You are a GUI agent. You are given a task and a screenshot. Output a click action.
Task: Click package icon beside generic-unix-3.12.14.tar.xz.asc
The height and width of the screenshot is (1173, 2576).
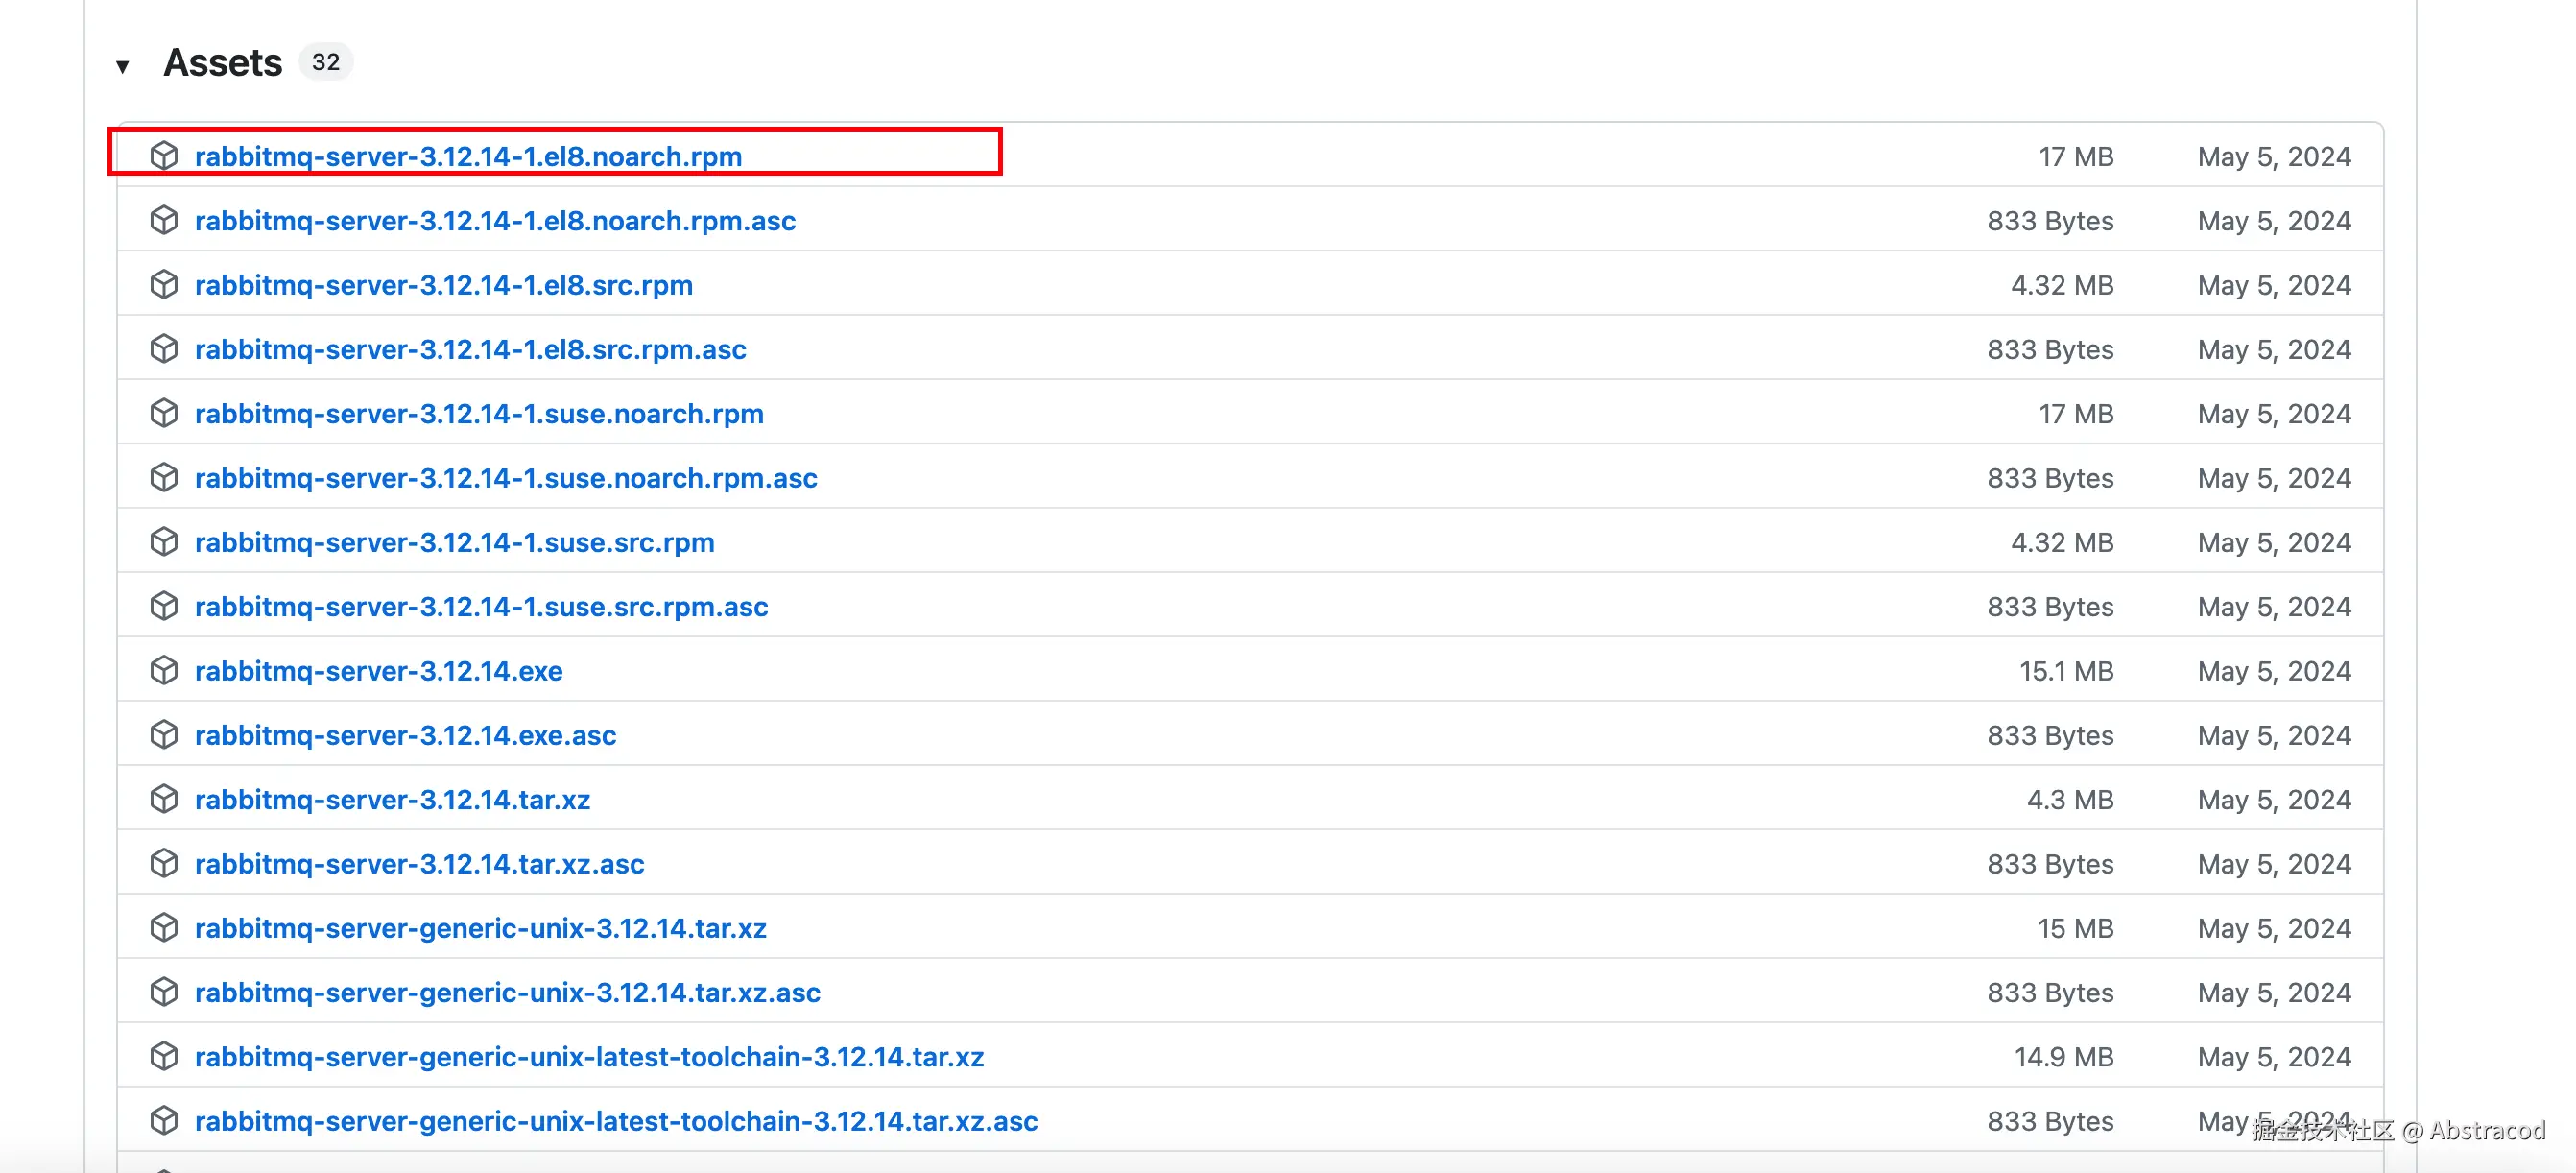pos(164,992)
